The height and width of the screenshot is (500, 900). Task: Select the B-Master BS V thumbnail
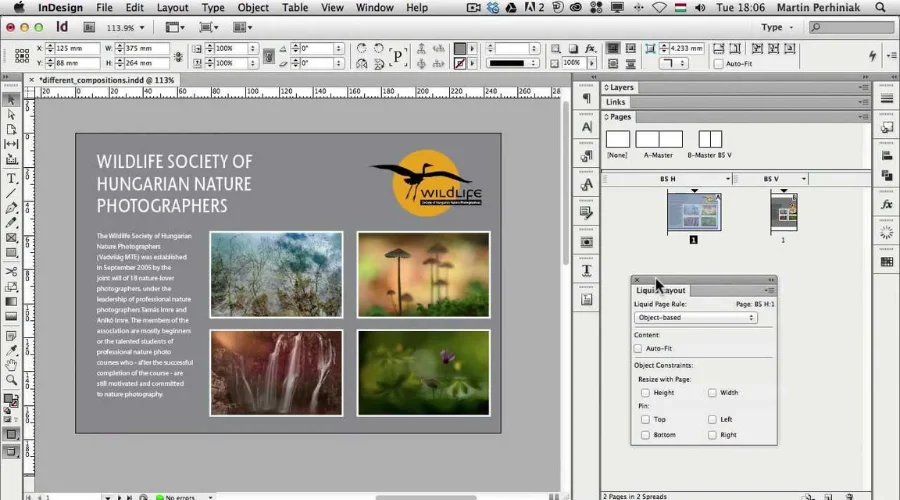coord(710,139)
